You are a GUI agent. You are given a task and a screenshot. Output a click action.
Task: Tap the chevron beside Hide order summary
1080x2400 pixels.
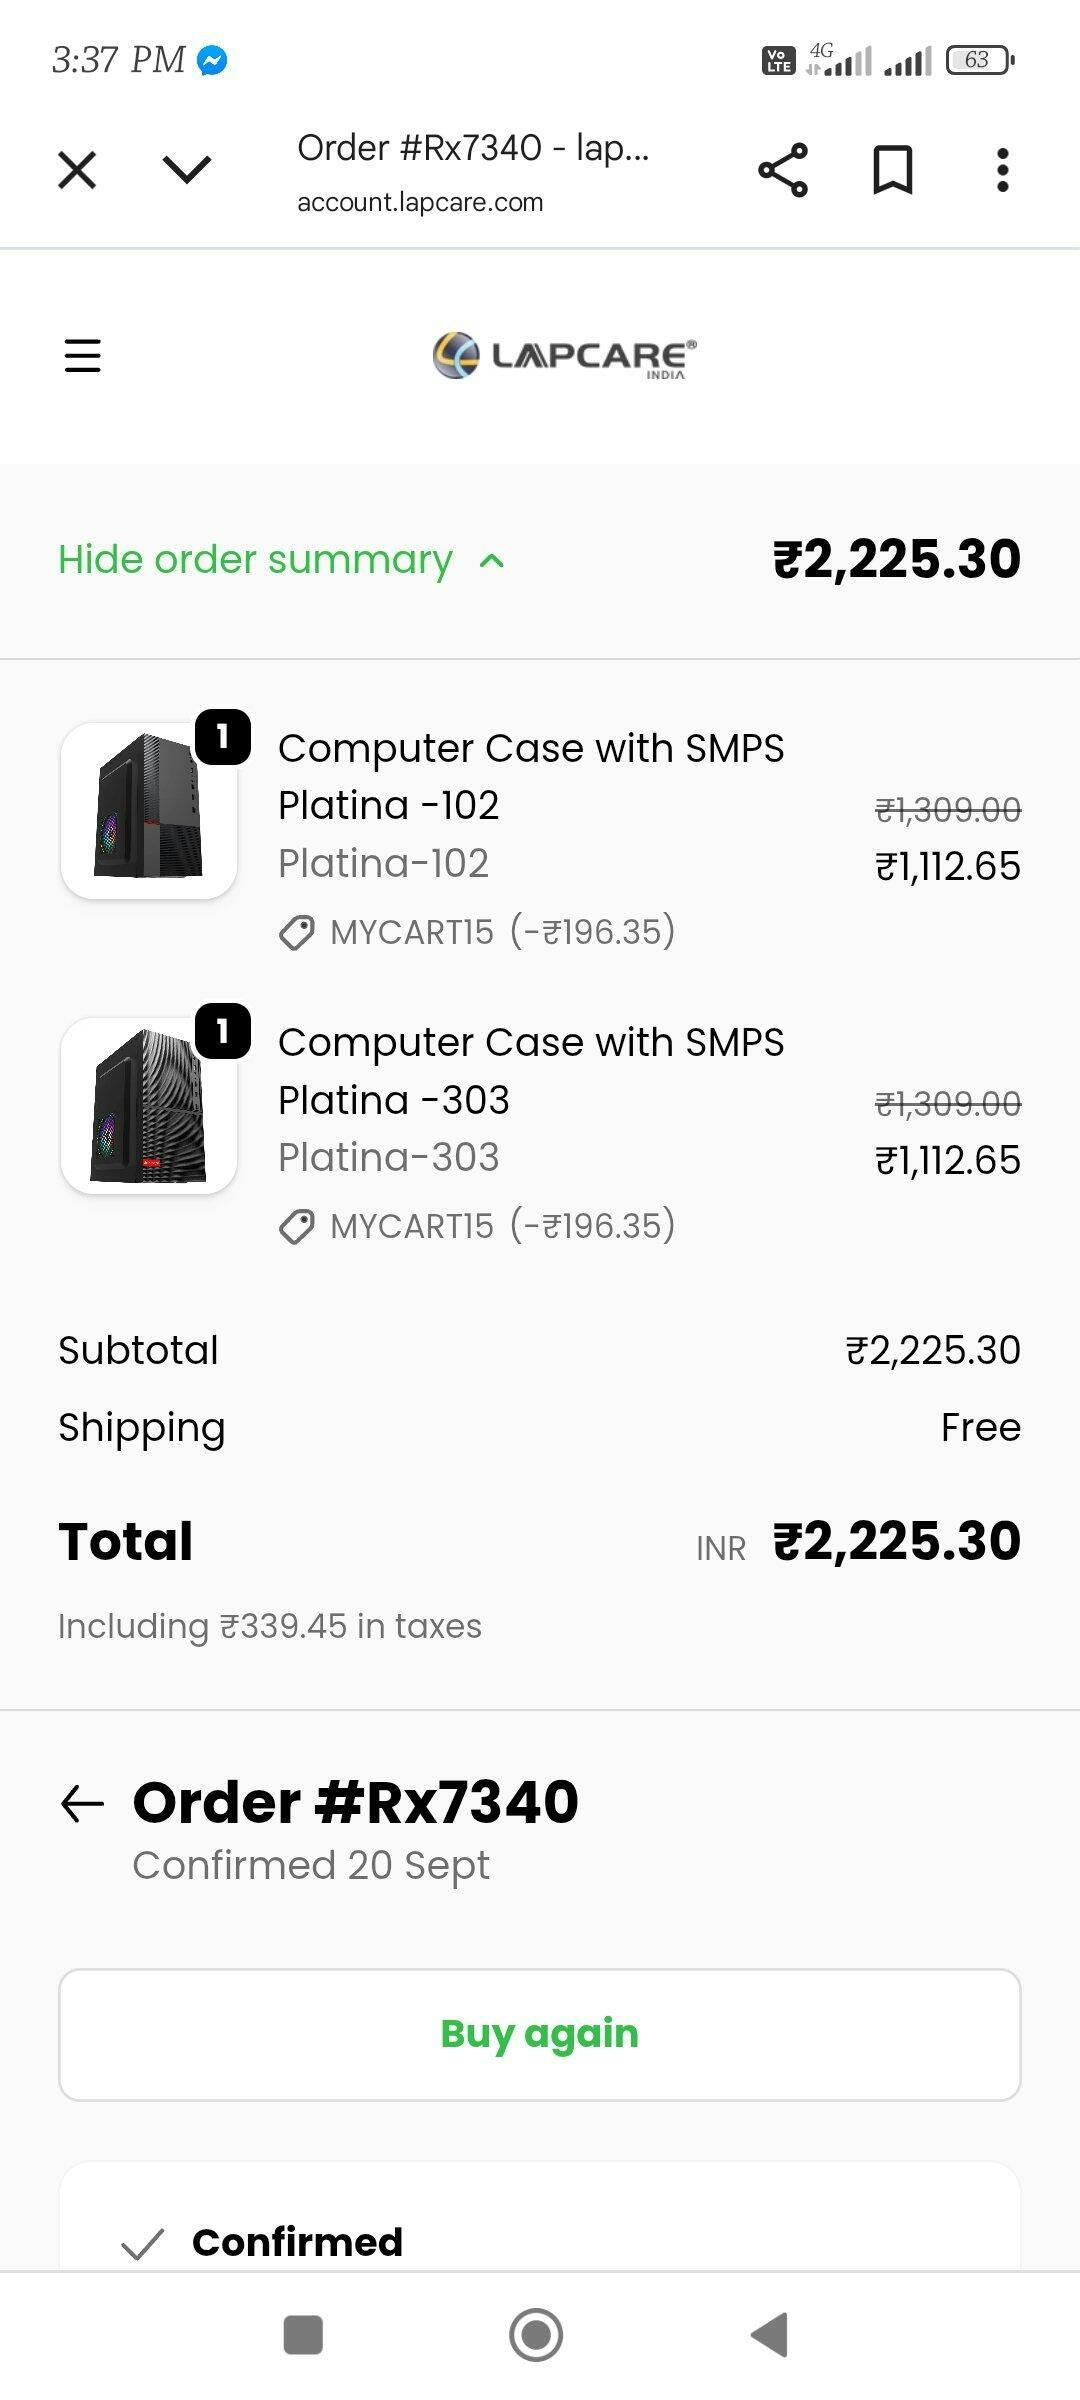click(x=492, y=561)
